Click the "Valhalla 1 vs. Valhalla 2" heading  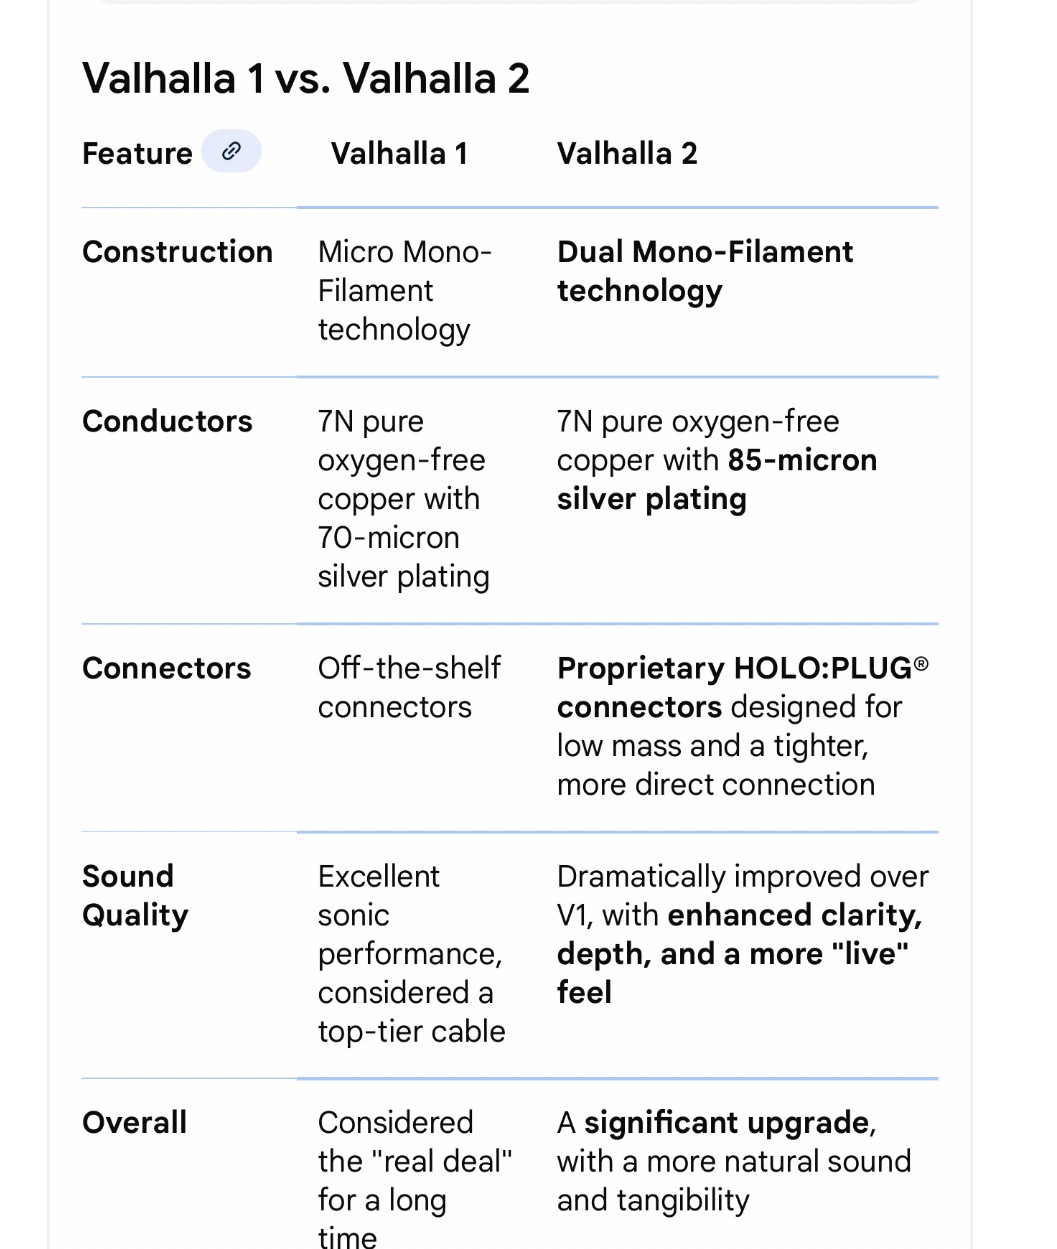(x=306, y=79)
